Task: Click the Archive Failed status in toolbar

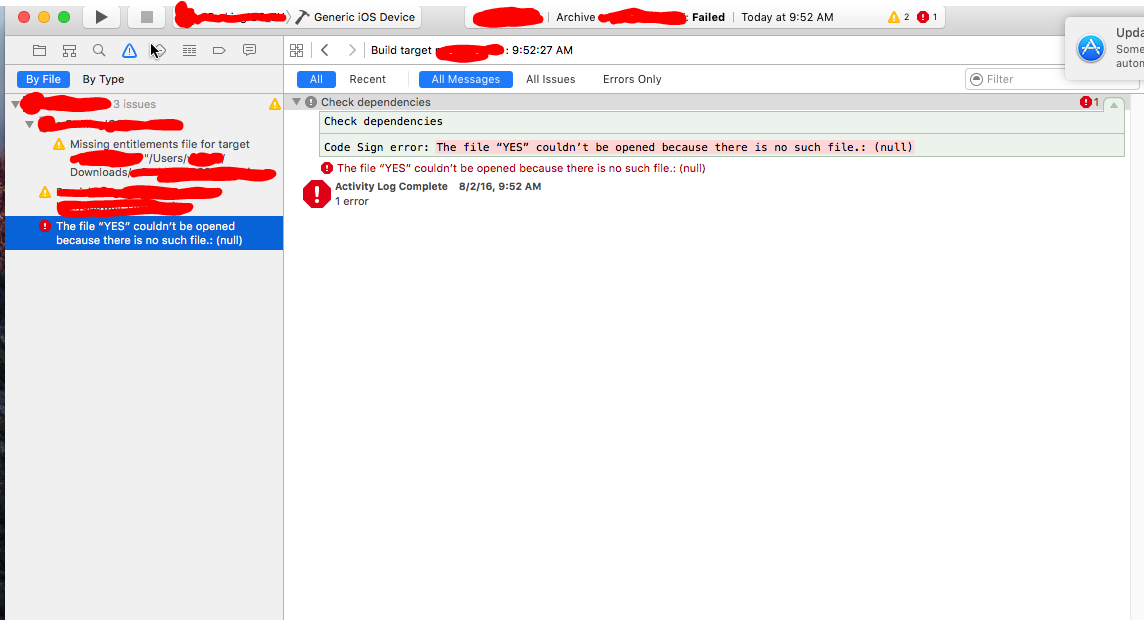Action: point(641,17)
